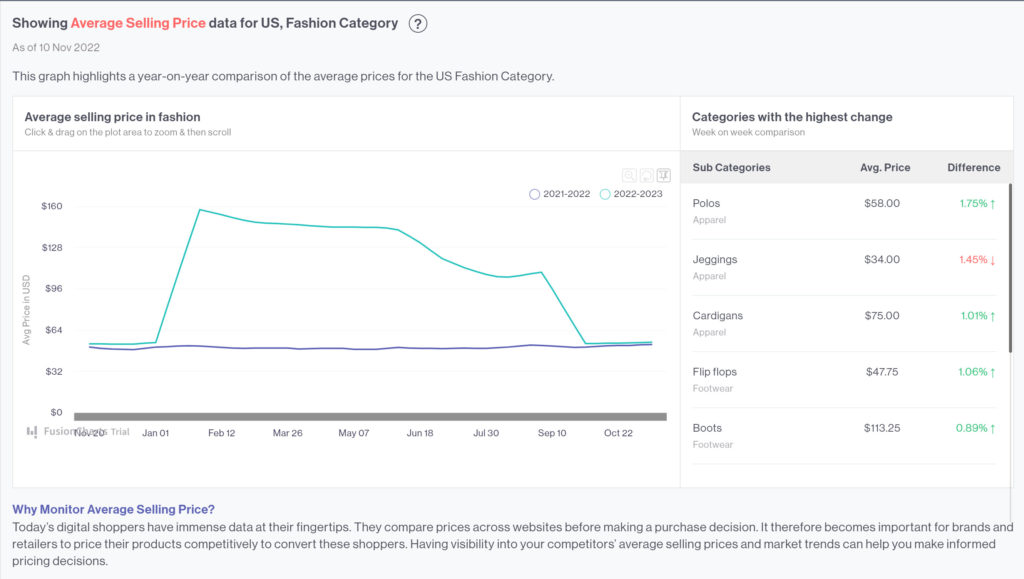The width and height of the screenshot is (1024, 579).
Task: Click the FusionCharts Trial watermark
Action: point(78,432)
